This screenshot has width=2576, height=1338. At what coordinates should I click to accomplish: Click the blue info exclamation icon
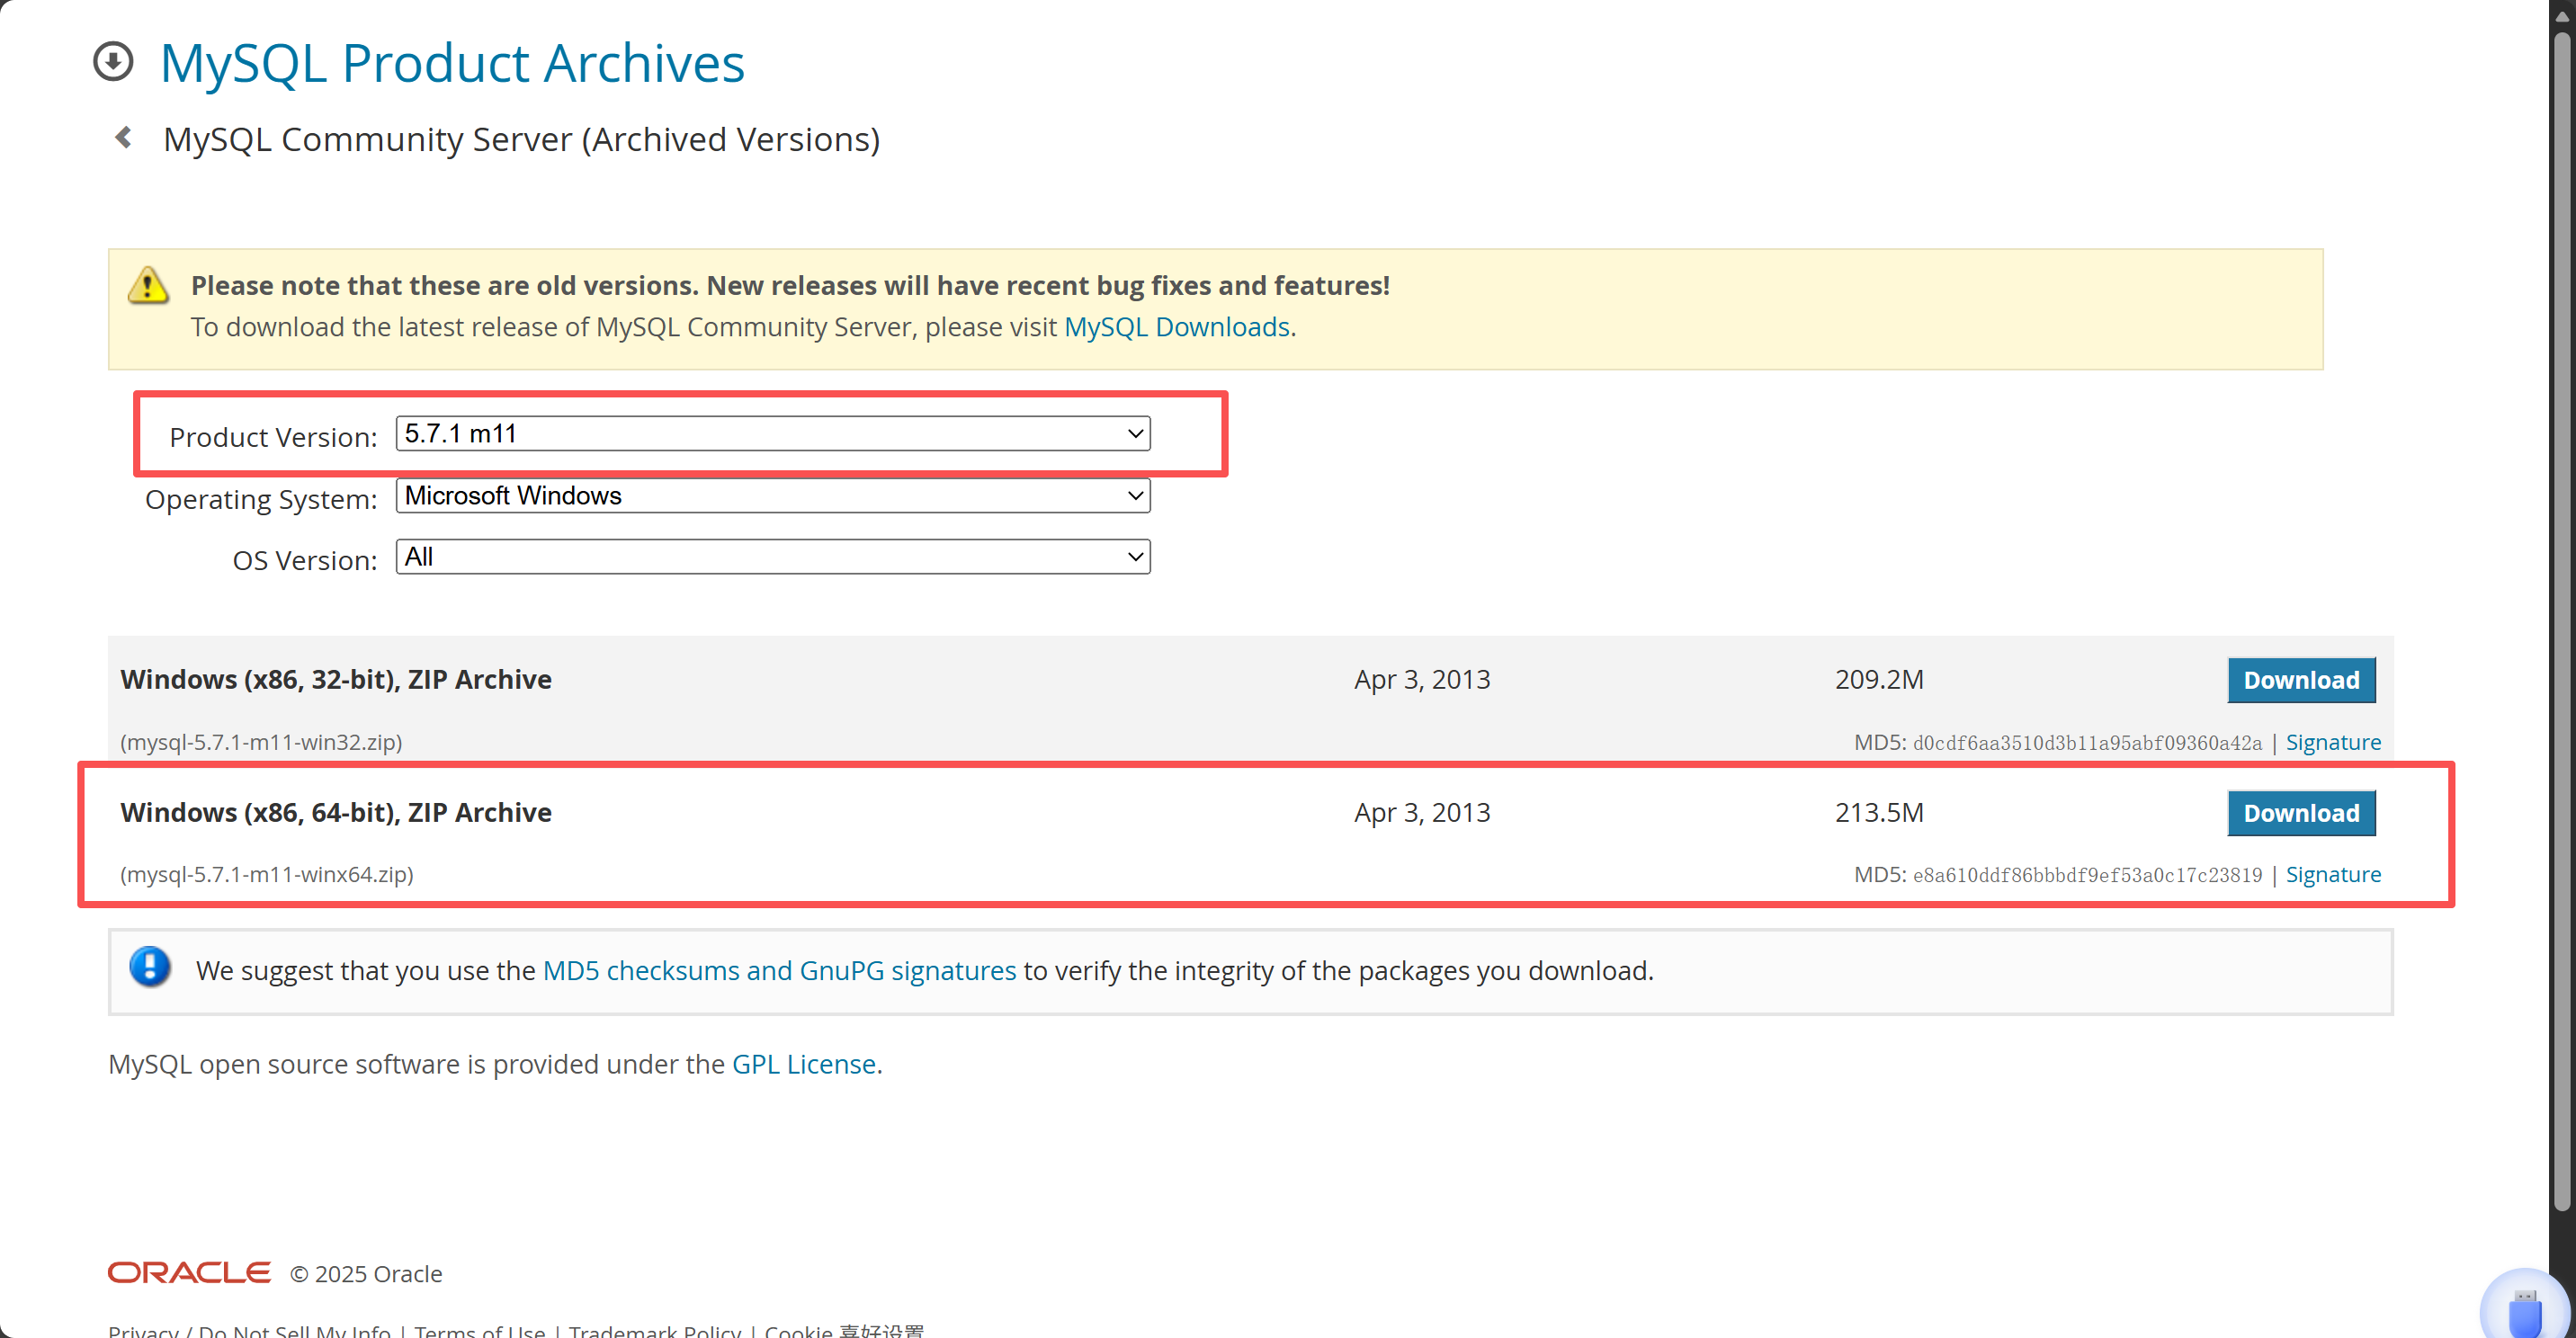tap(150, 967)
